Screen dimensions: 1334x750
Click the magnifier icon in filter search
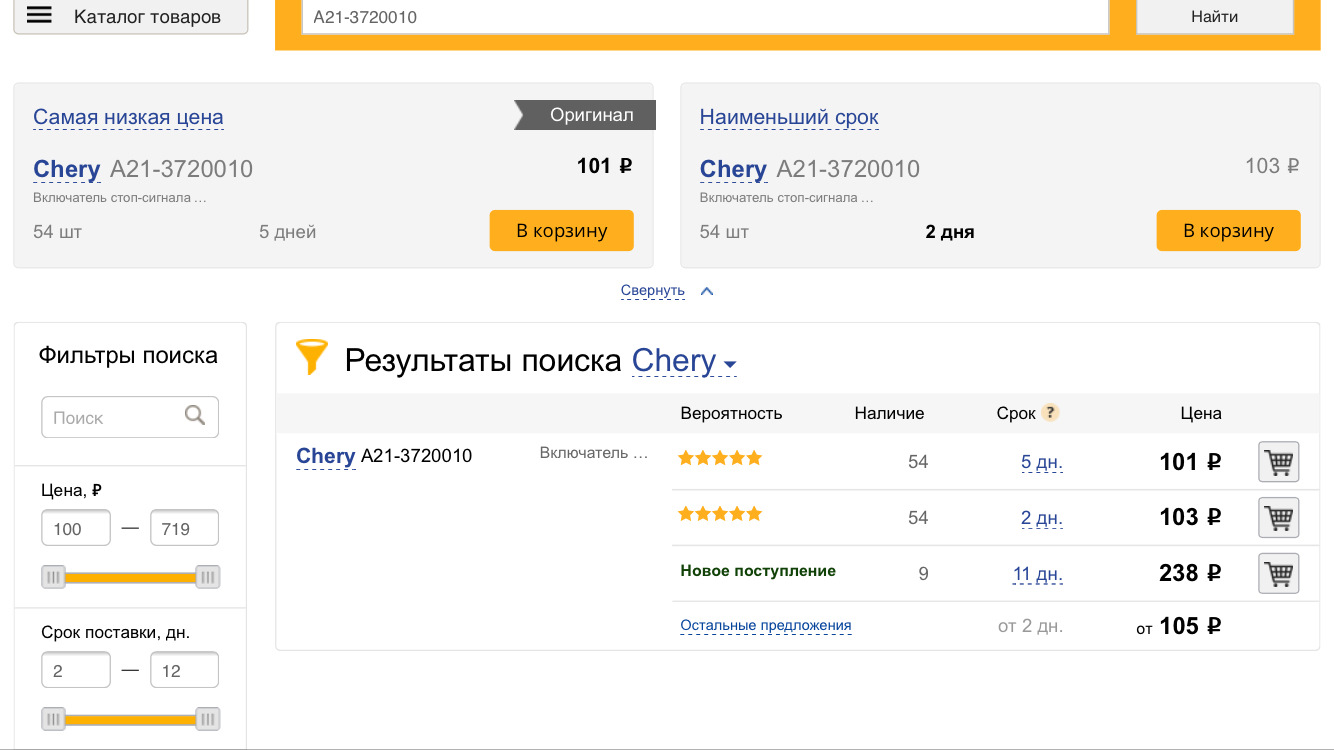[x=196, y=415]
